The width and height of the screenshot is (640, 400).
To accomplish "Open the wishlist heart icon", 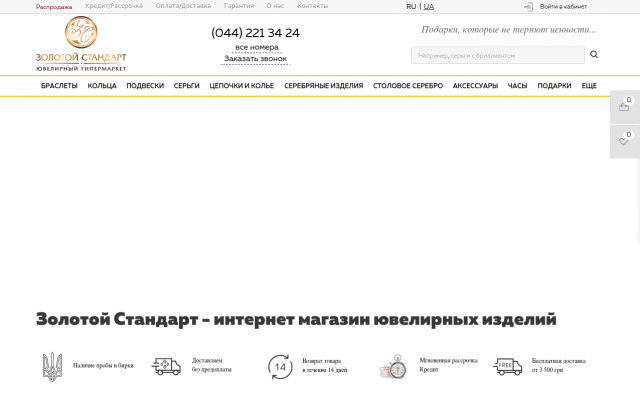I will coord(623,141).
